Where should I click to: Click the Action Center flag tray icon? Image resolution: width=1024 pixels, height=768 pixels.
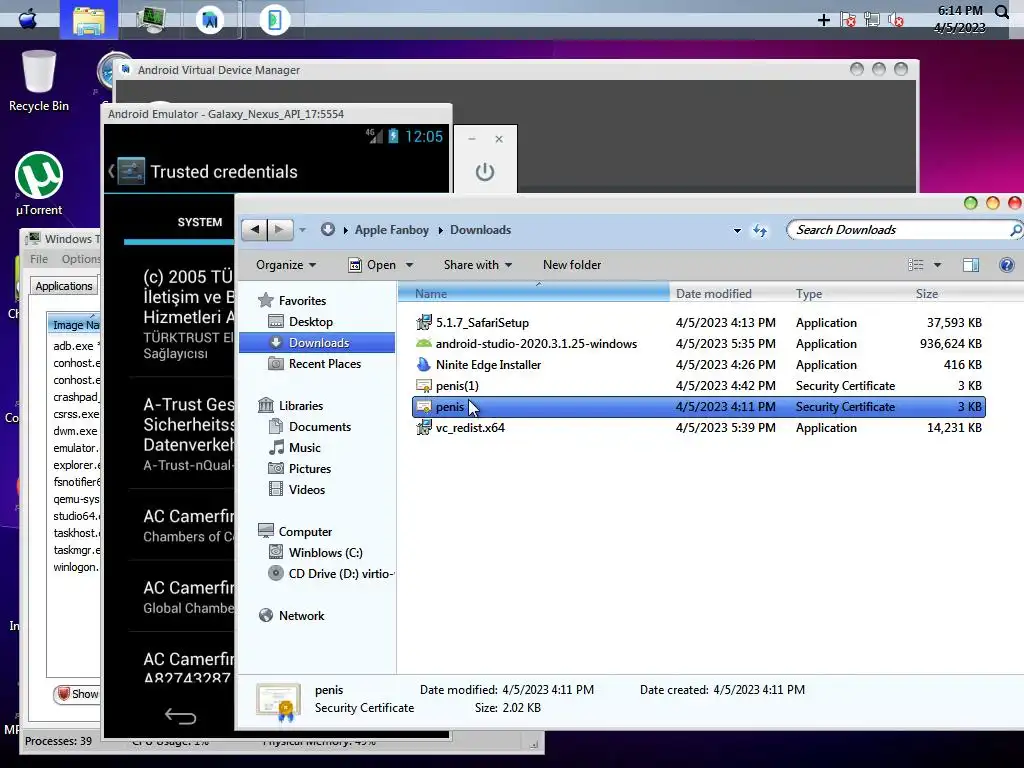[x=848, y=20]
